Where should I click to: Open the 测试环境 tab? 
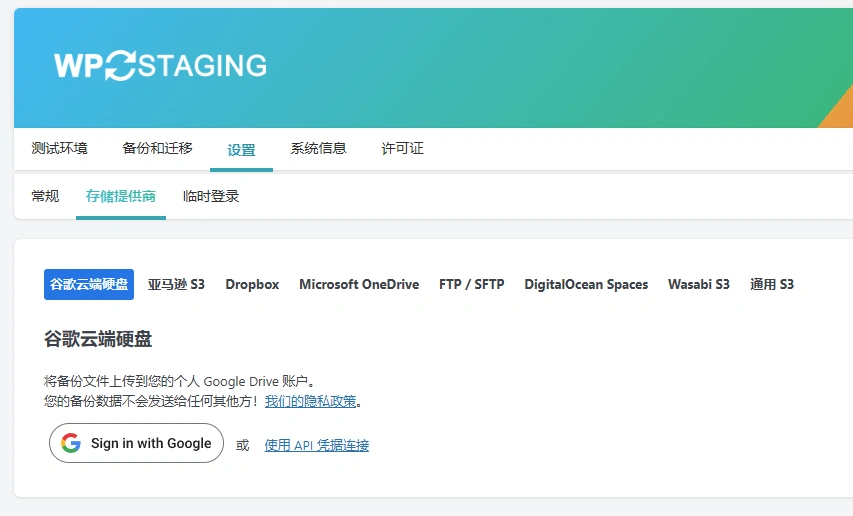tap(59, 148)
